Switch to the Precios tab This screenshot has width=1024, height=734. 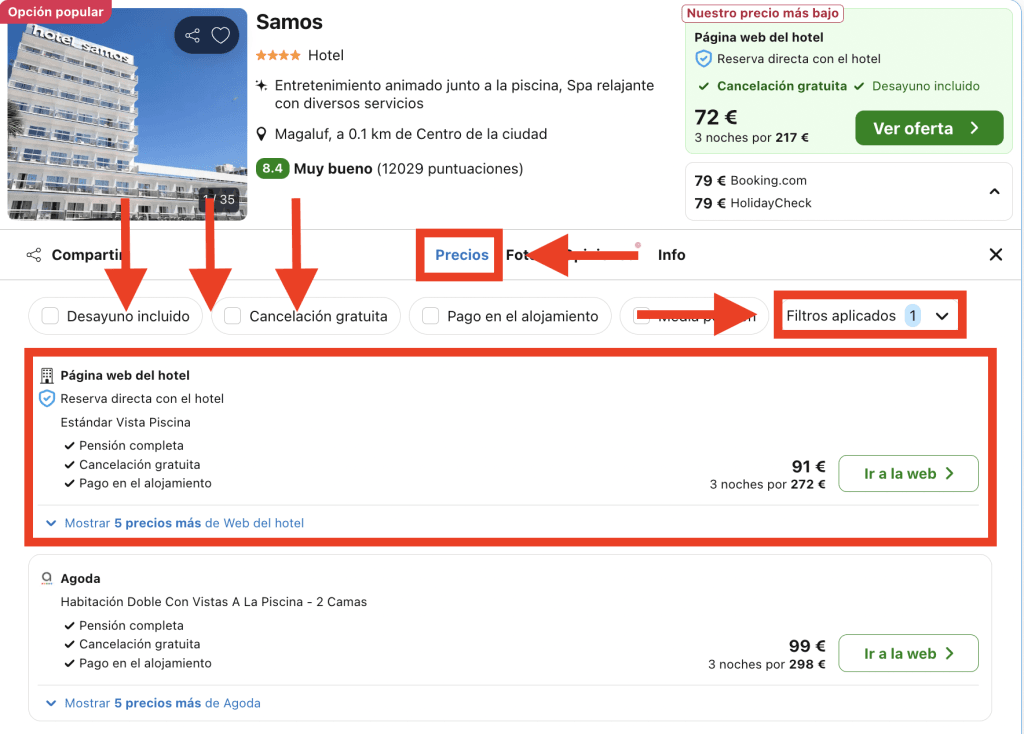point(461,255)
